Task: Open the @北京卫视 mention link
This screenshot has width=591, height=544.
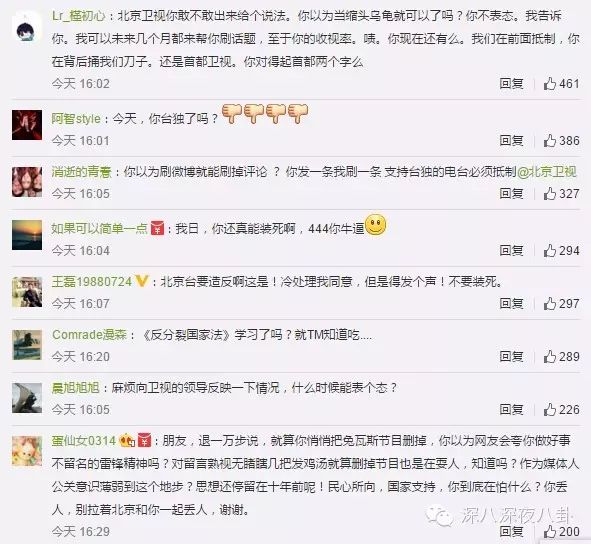Action: (547, 172)
